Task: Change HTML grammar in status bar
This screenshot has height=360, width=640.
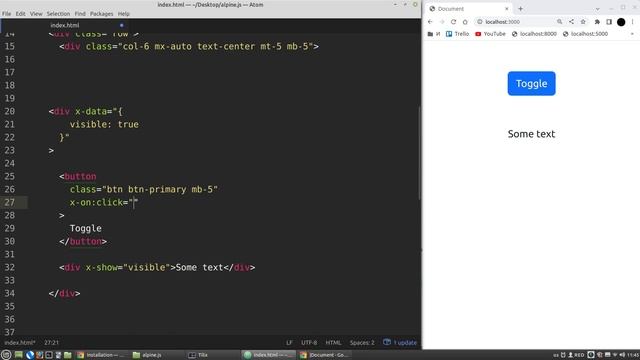Action: [333, 342]
